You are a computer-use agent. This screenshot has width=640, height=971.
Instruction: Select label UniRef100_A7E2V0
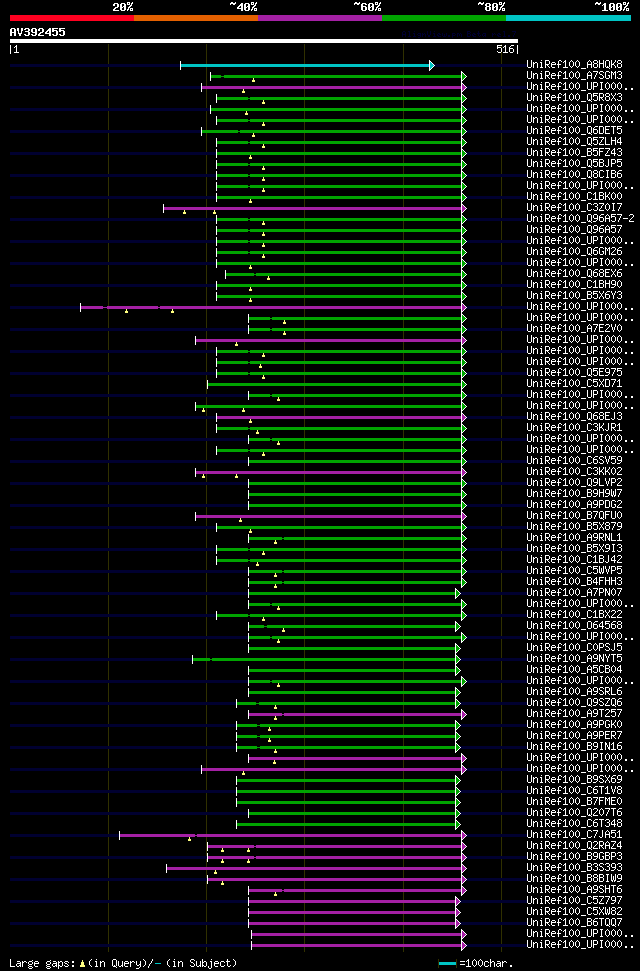point(574,328)
